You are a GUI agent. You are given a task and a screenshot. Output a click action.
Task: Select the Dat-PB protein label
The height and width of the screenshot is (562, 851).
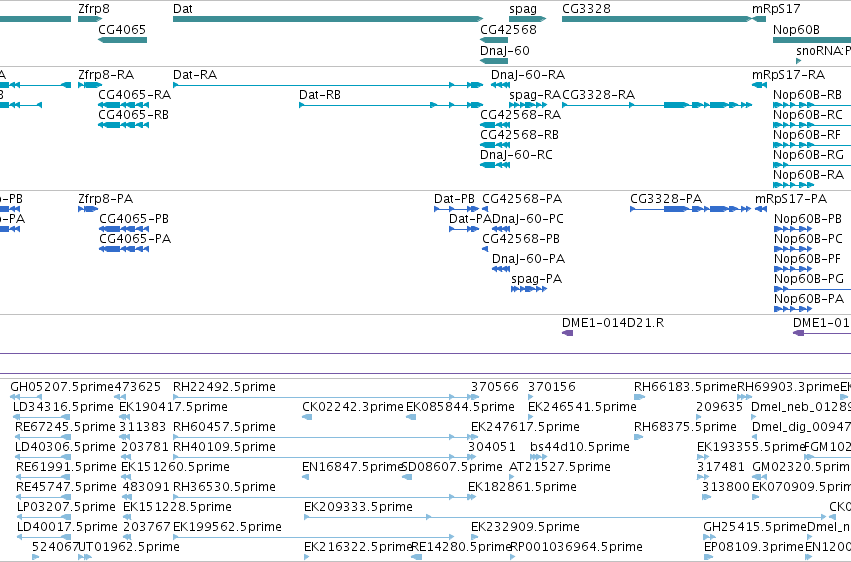point(454,199)
